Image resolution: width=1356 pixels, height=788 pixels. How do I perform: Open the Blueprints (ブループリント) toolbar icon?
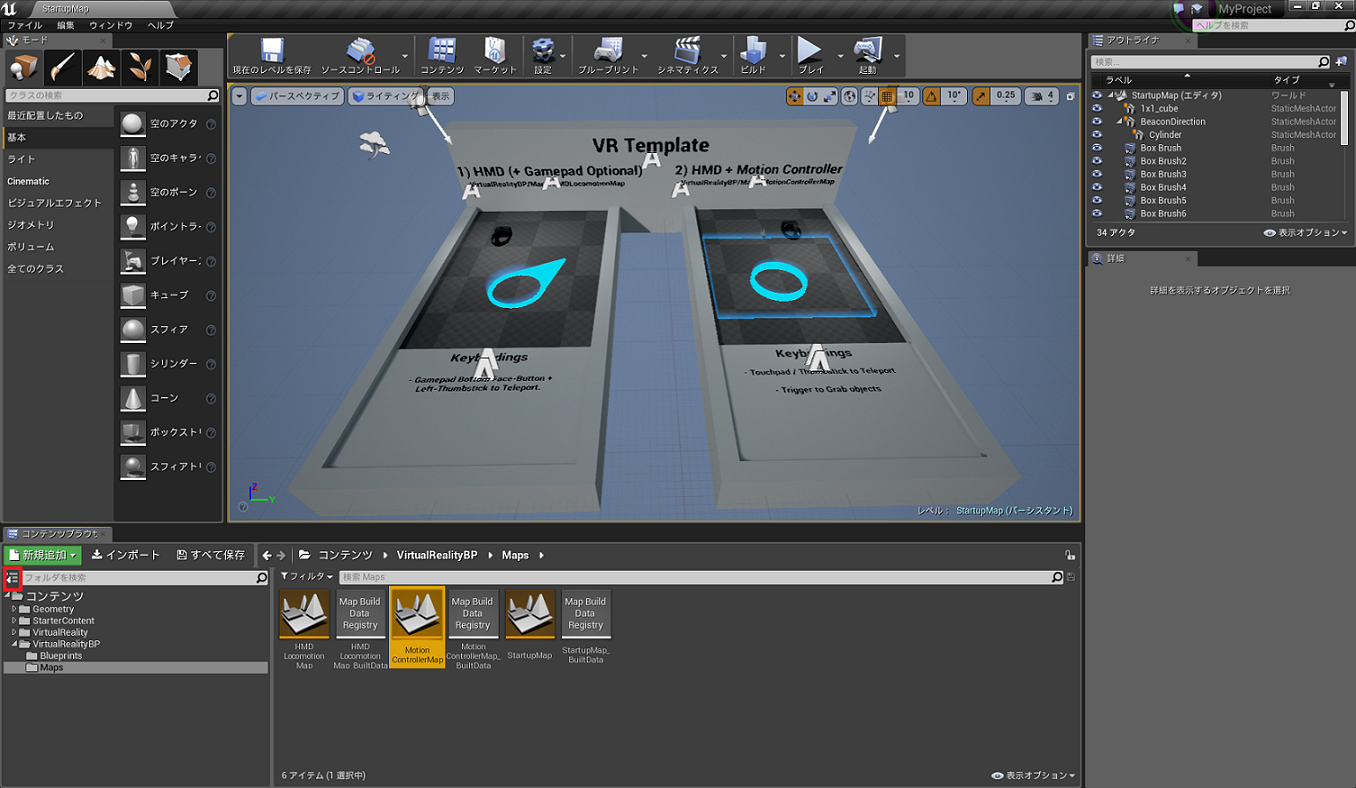[x=608, y=57]
